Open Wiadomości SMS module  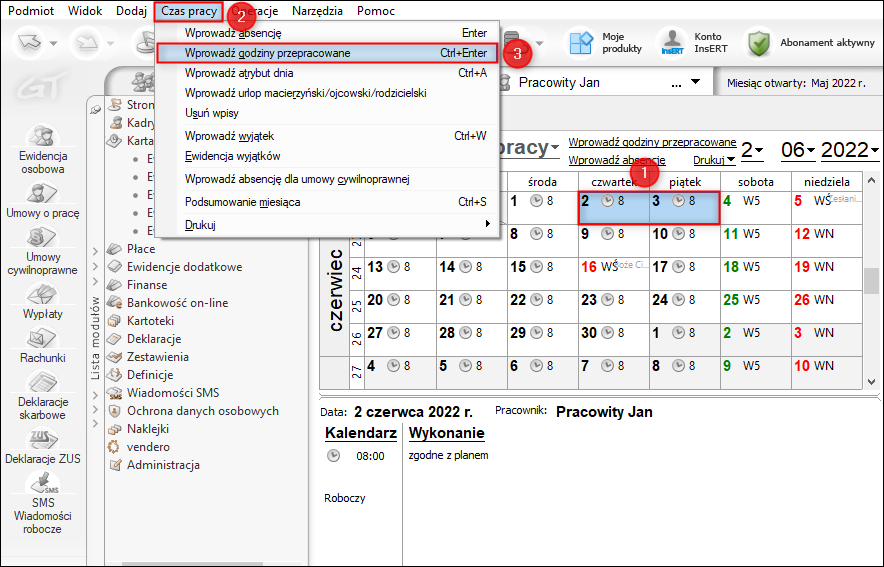[173, 393]
